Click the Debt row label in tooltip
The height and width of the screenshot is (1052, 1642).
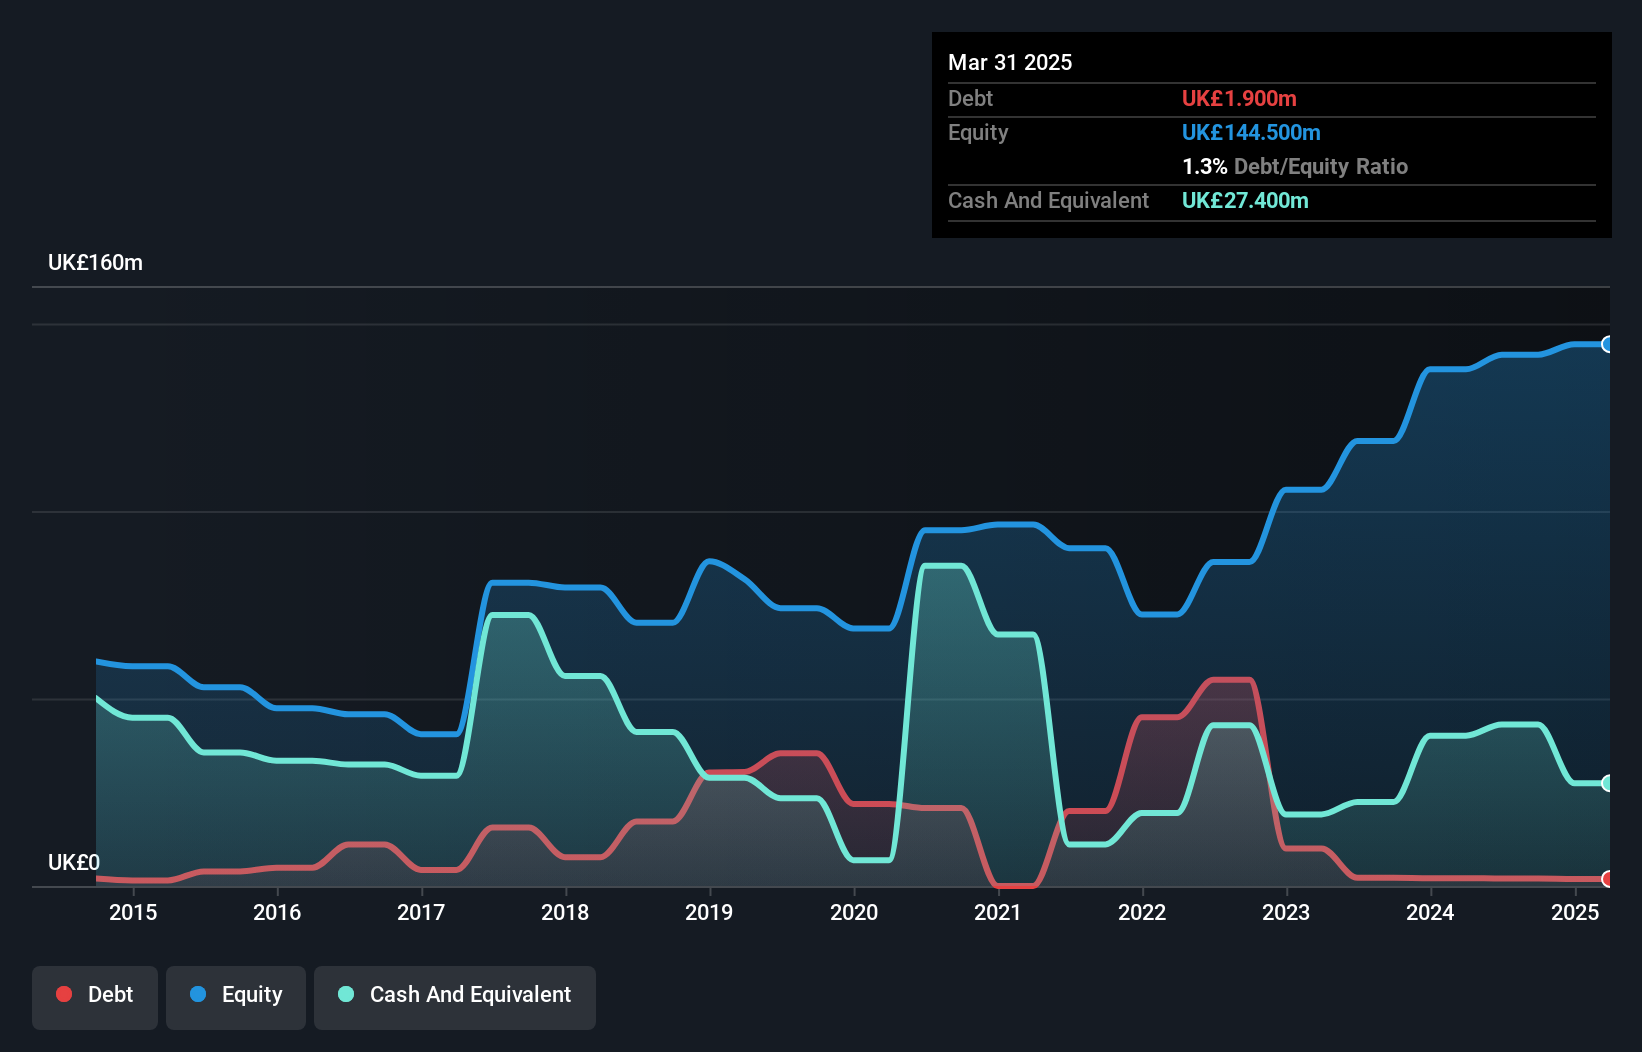tap(970, 98)
